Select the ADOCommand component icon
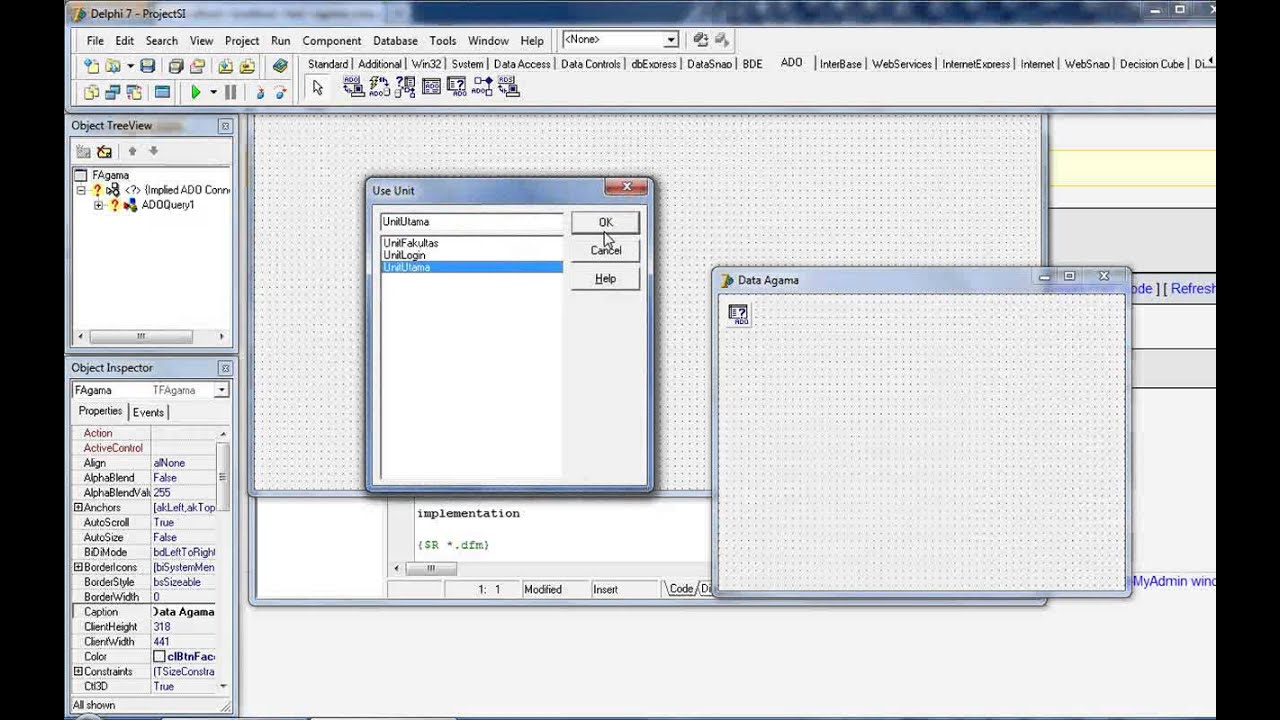Image resolution: width=1280 pixels, height=720 pixels. (380, 87)
